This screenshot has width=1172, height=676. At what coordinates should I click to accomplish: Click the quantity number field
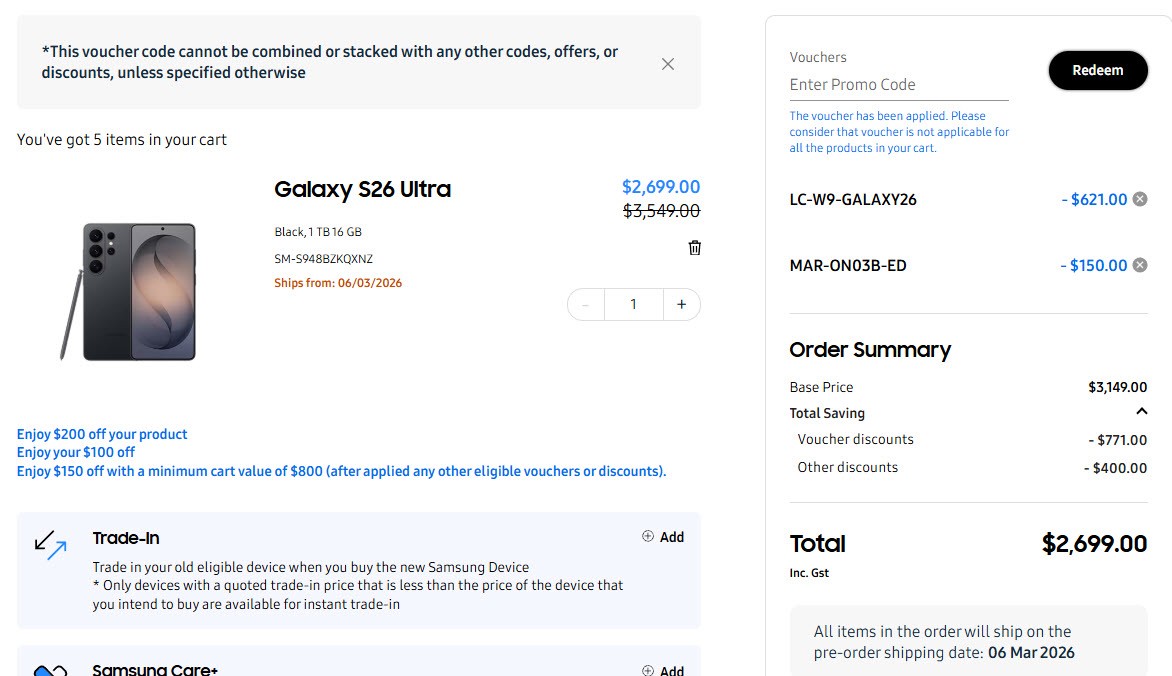click(633, 305)
